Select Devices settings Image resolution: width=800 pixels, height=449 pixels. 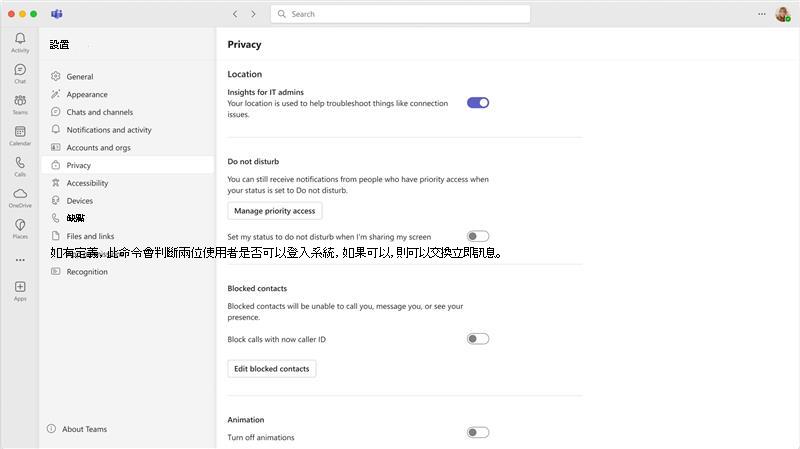coord(128,201)
